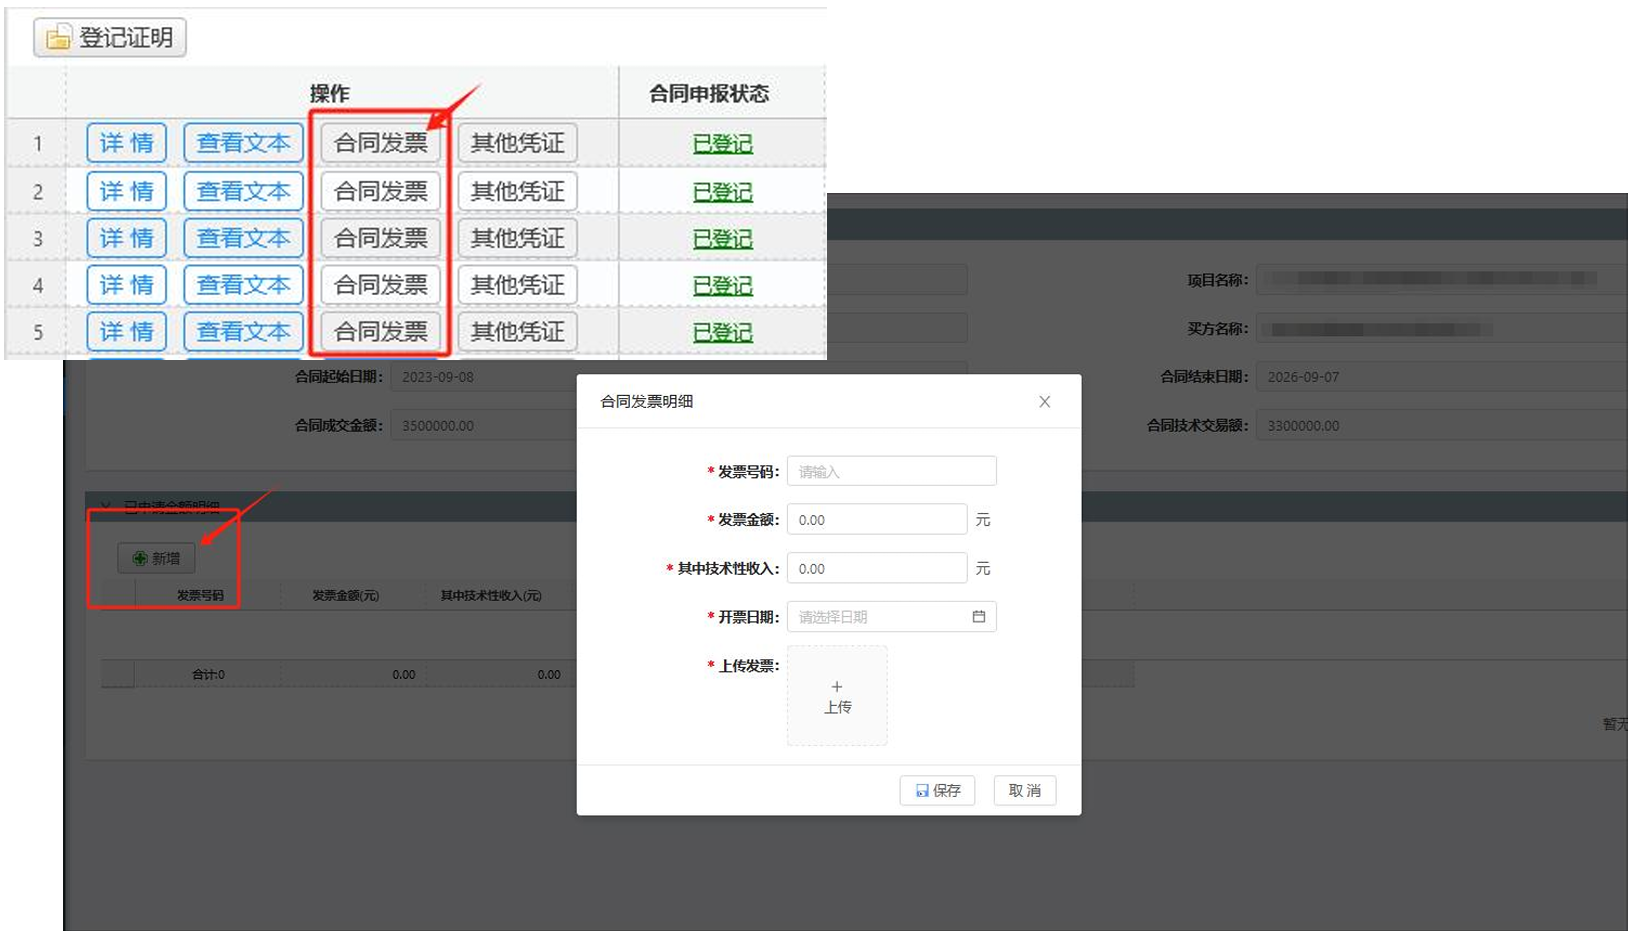Click the calendar icon in 开票日期 field
The height and width of the screenshot is (933, 1632).
pos(978,617)
